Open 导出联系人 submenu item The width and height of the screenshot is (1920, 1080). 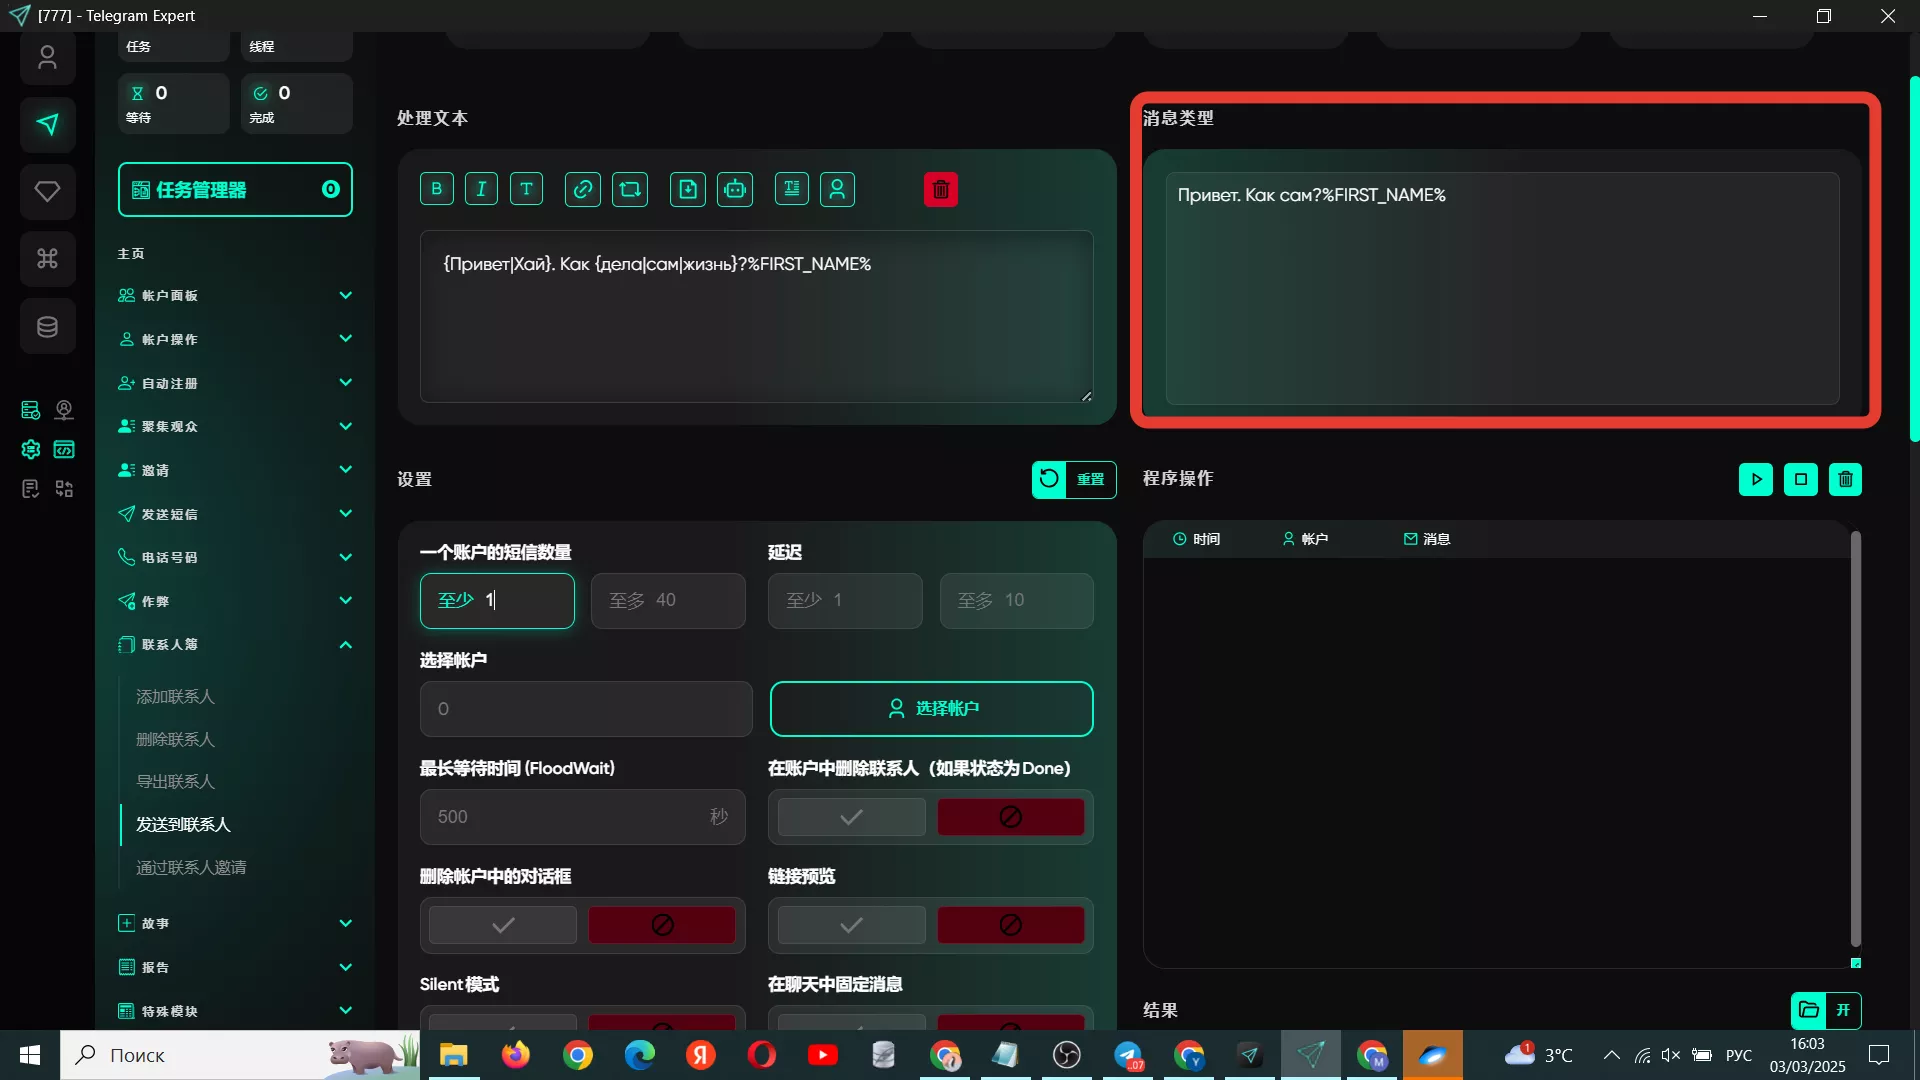(x=175, y=782)
